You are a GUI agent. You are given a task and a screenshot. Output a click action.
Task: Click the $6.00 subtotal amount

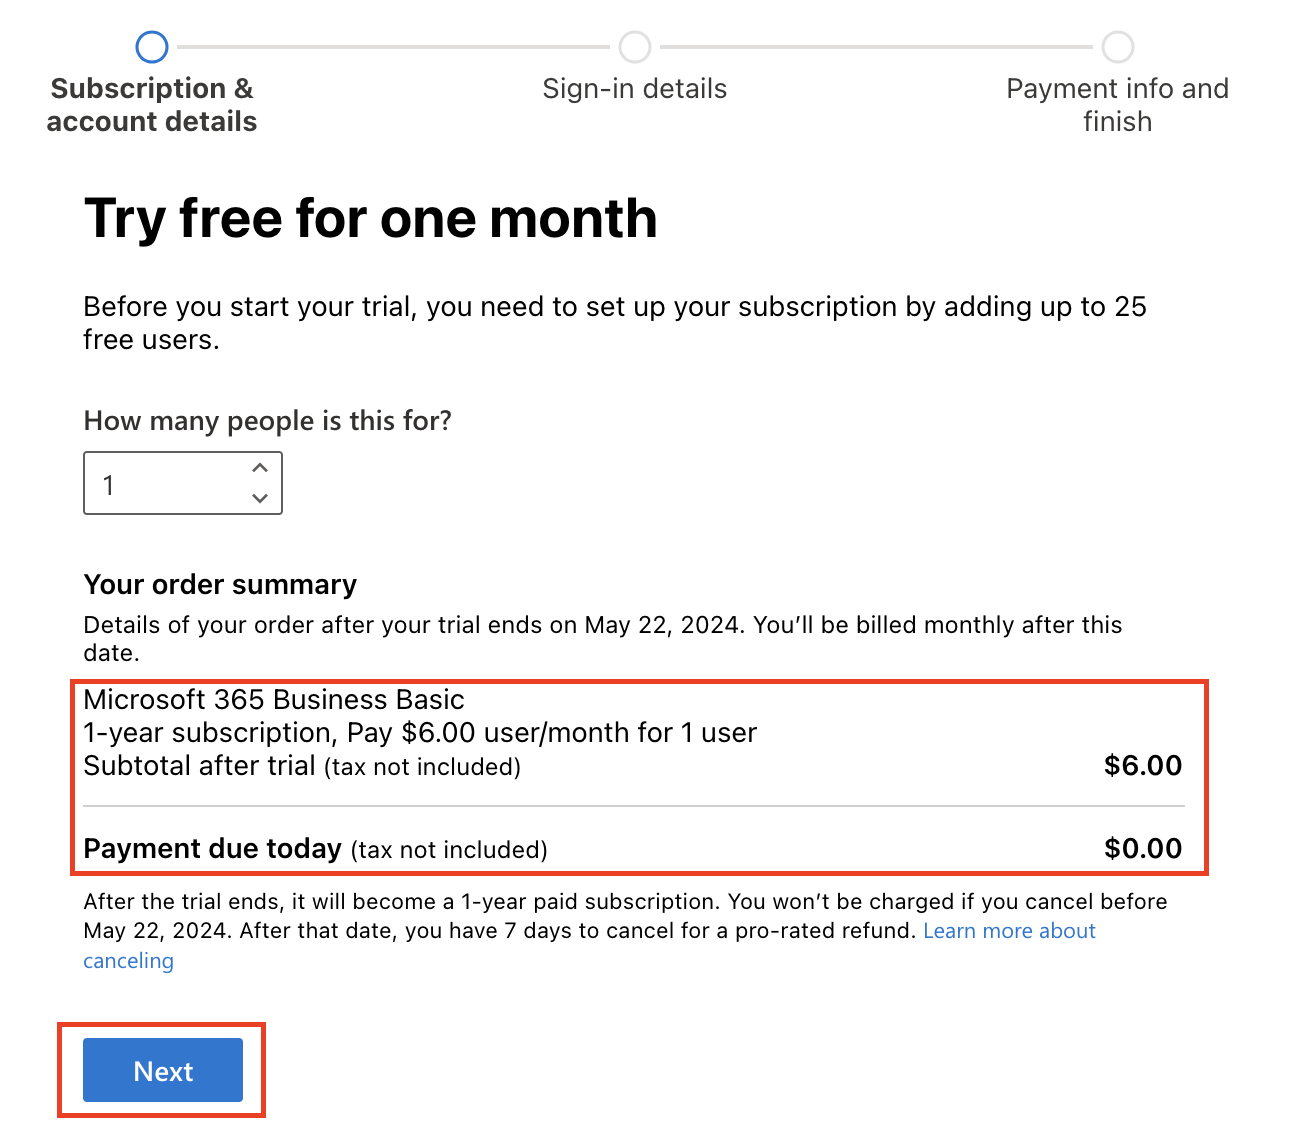1143,766
